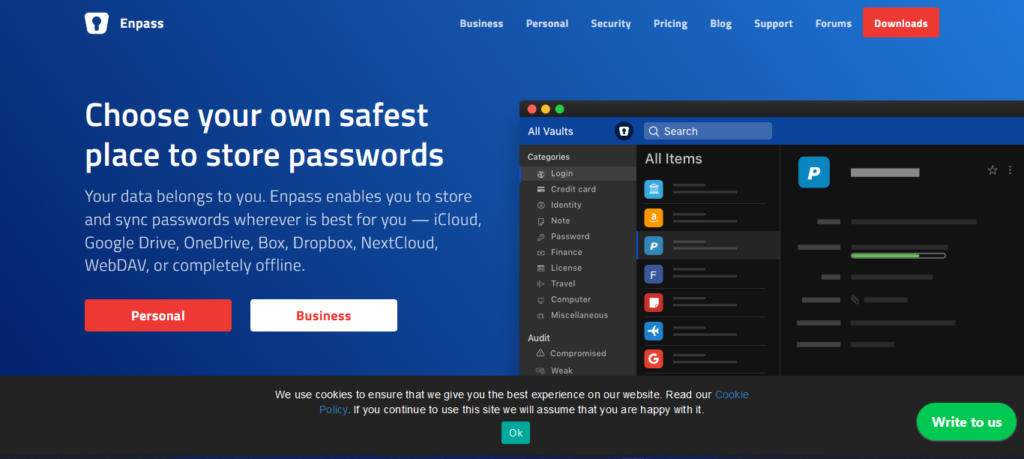This screenshot has height=459, width=1024.
Task: Select the Password category key icon
Action: coord(540,236)
